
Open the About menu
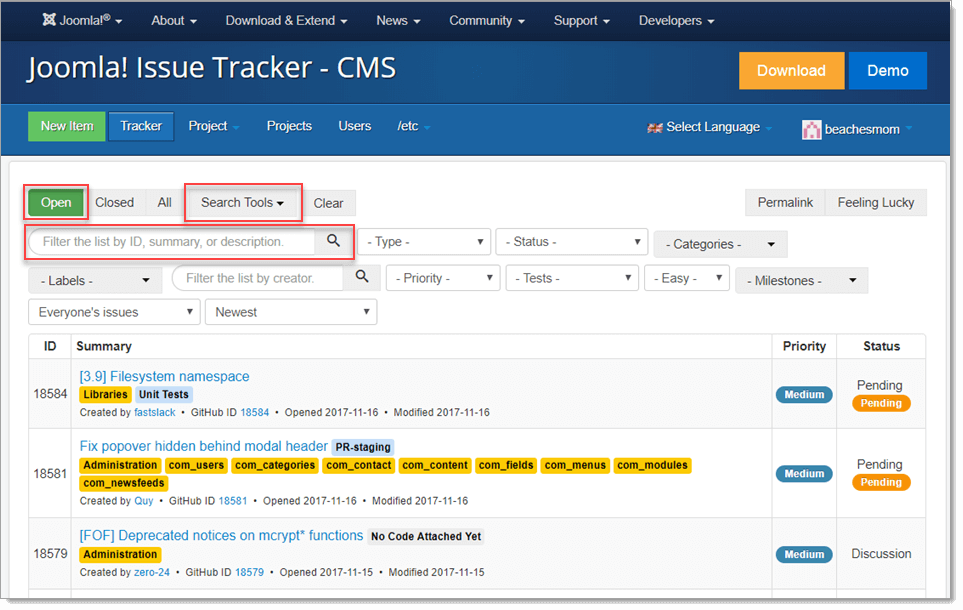click(x=174, y=21)
